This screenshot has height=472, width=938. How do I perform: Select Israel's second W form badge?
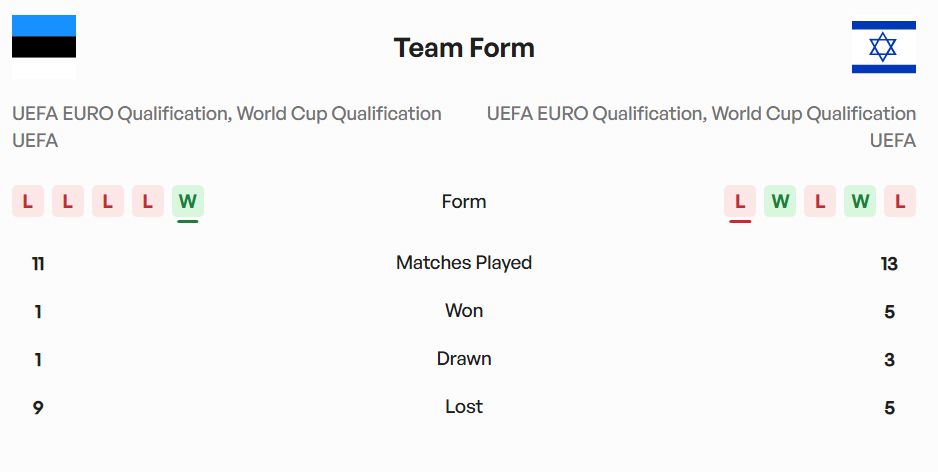[860, 201]
